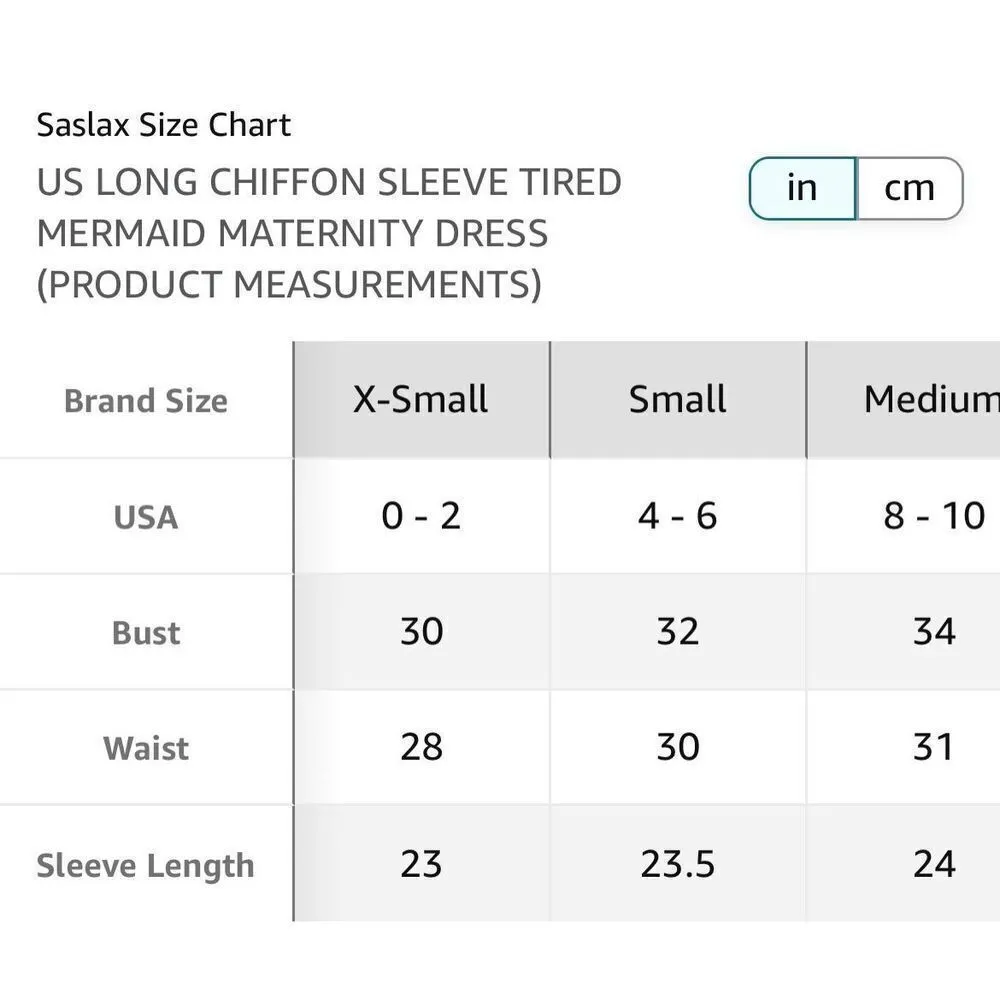
Task: Click the Small waist value 30
Action: point(677,748)
